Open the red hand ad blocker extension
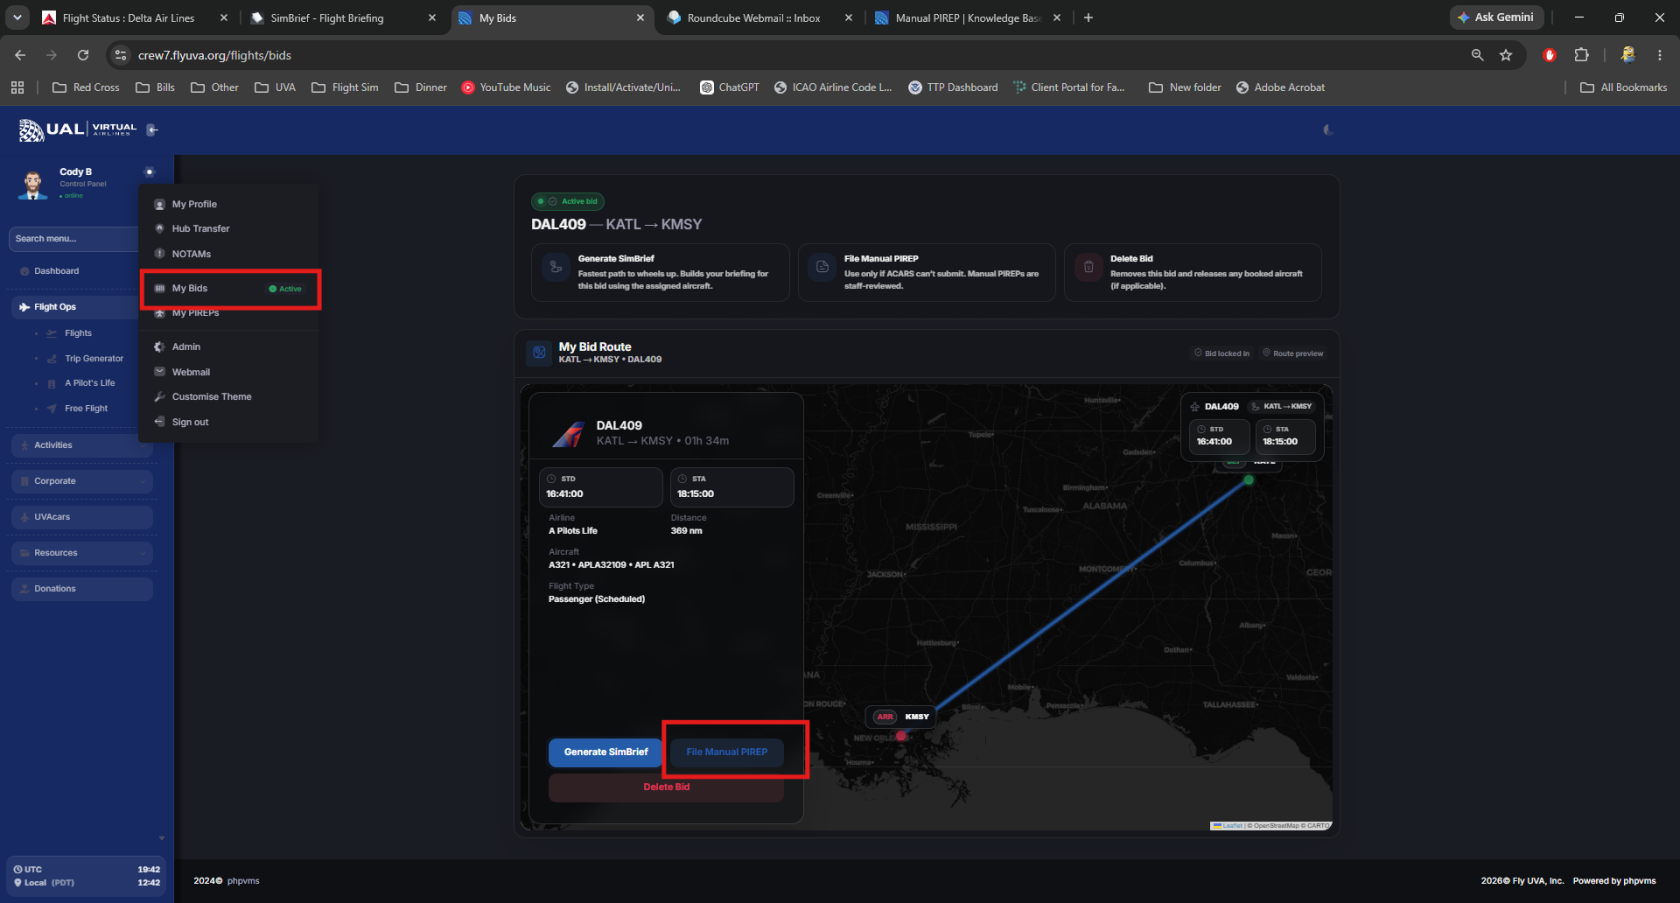The width and height of the screenshot is (1680, 903). [1550, 55]
